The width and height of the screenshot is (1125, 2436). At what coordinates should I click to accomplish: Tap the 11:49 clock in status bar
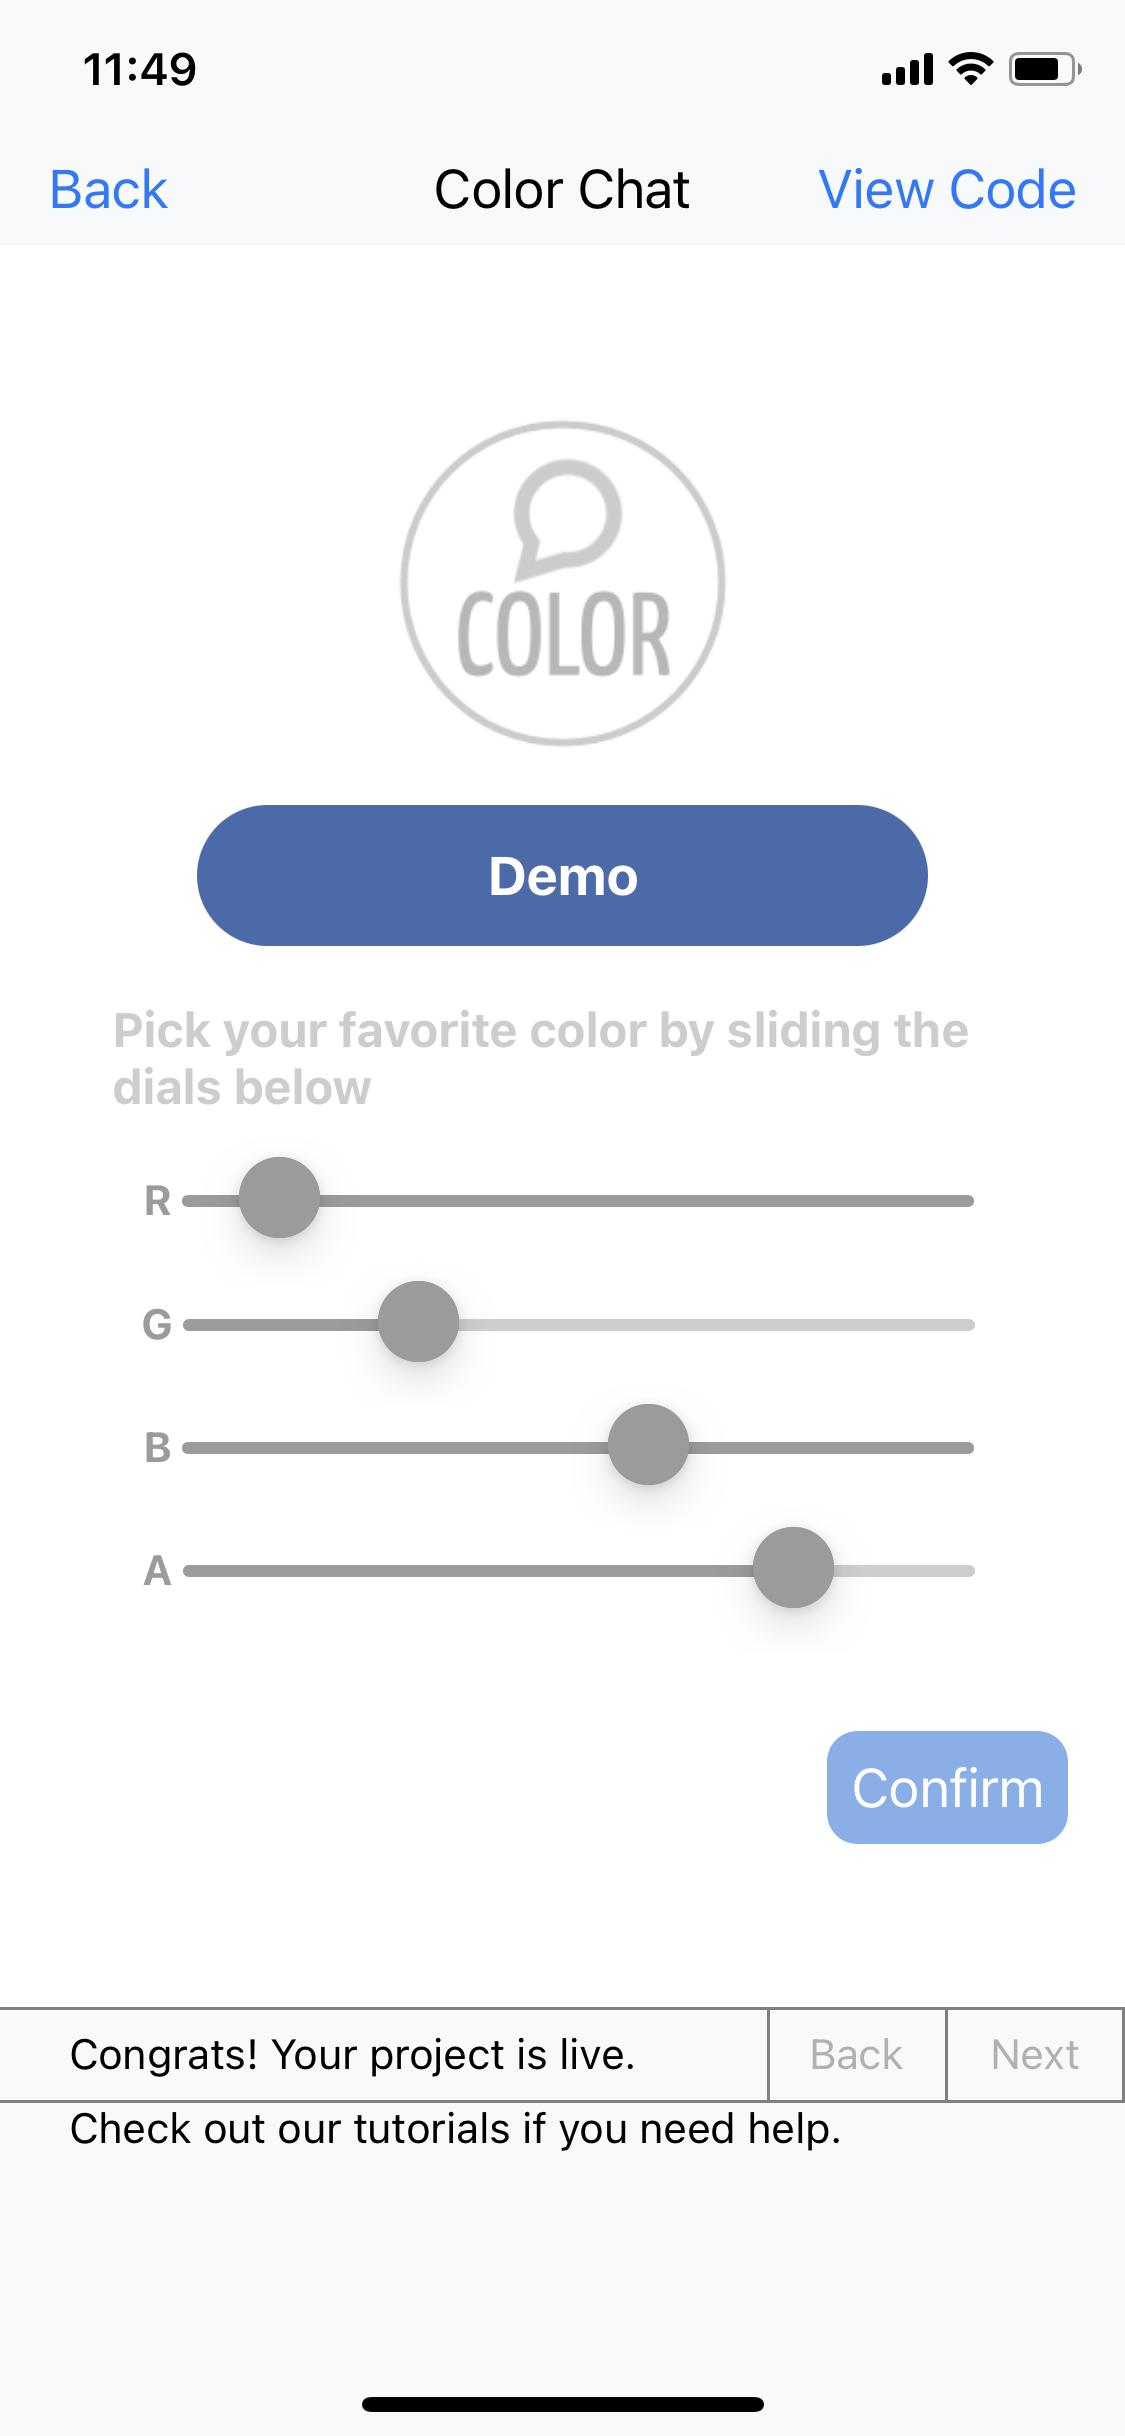pyautogui.click(x=140, y=69)
